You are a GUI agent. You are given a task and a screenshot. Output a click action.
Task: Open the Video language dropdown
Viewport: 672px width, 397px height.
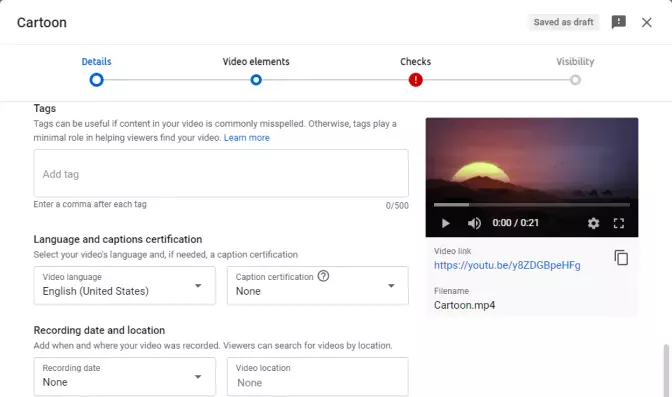pyautogui.click(x=125, y=286)
